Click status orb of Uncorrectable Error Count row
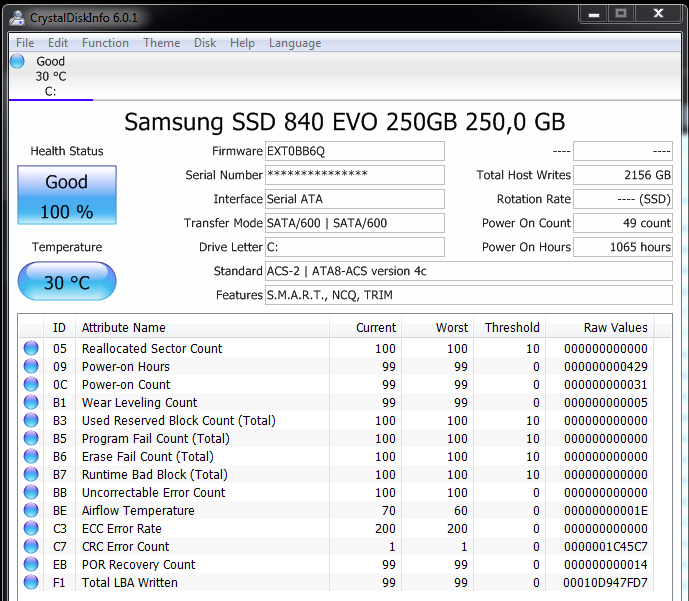689x601 pixels. (x=31, y=492)
